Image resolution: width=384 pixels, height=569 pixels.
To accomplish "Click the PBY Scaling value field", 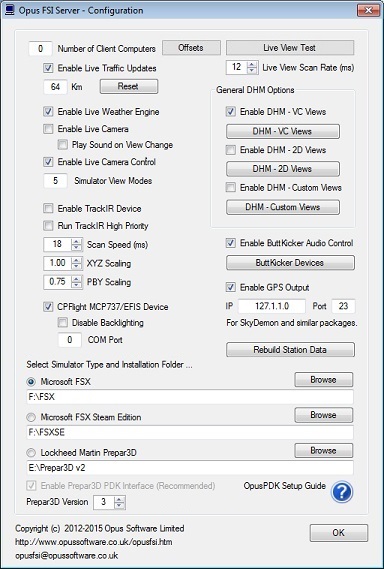I will [57, 282].
